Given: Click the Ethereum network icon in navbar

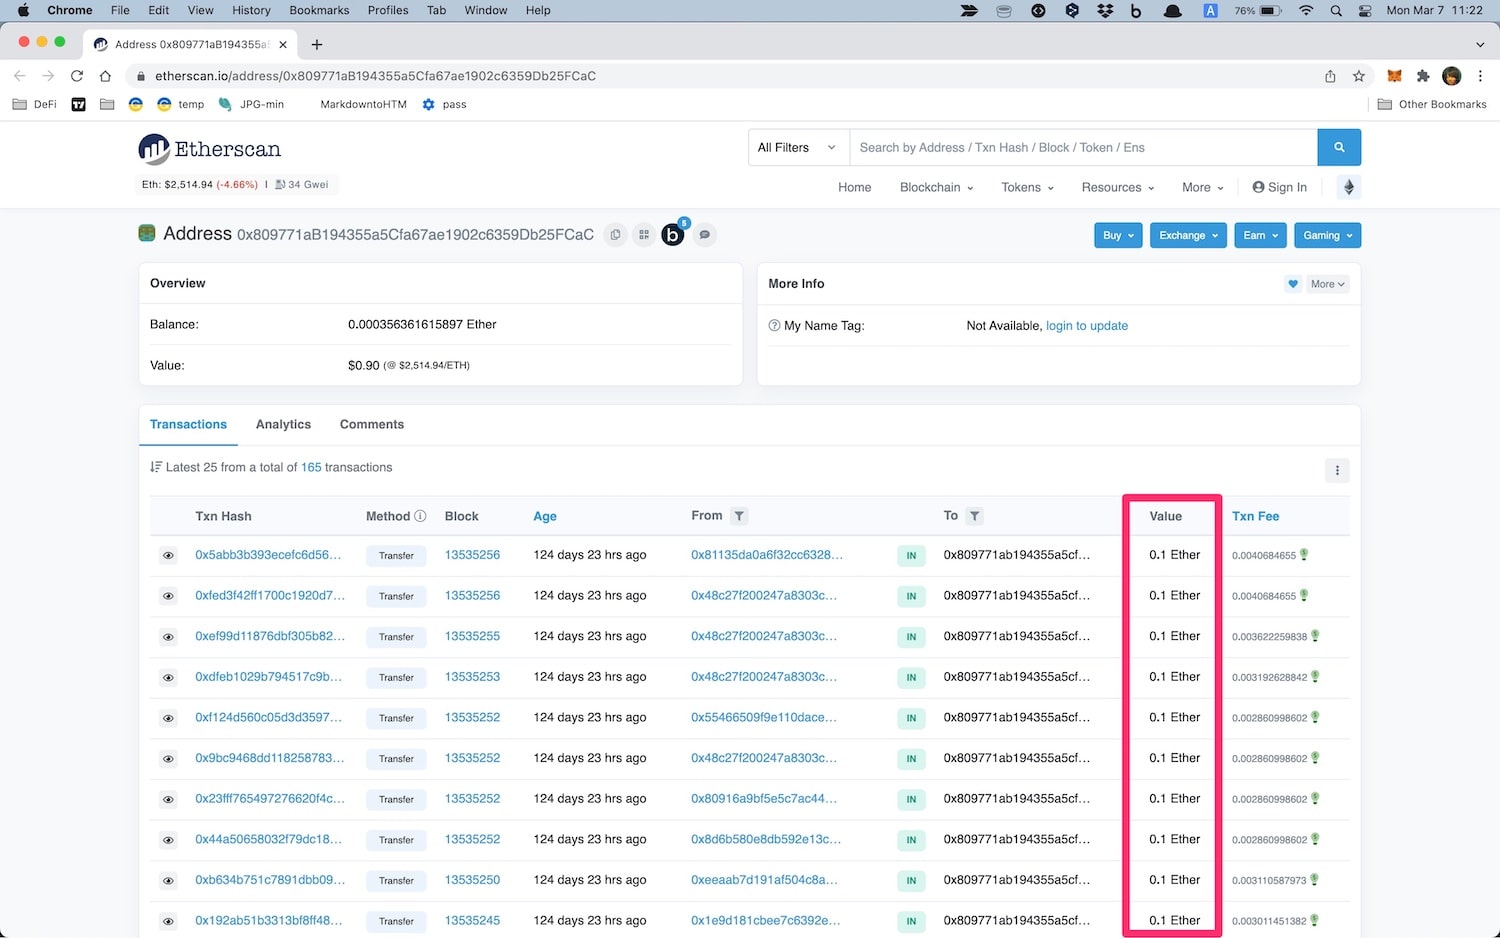Looking at the screenshot, I should click(x=1348, y=187).
